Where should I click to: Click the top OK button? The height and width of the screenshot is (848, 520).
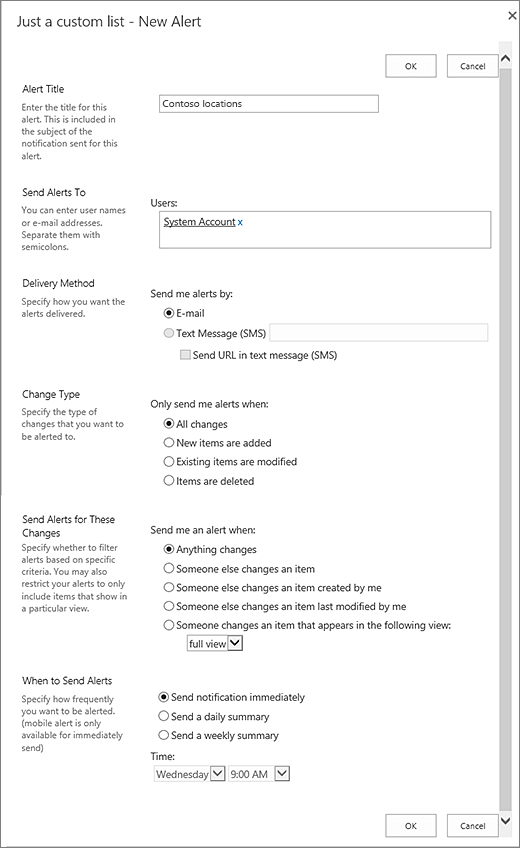point(411,66)
